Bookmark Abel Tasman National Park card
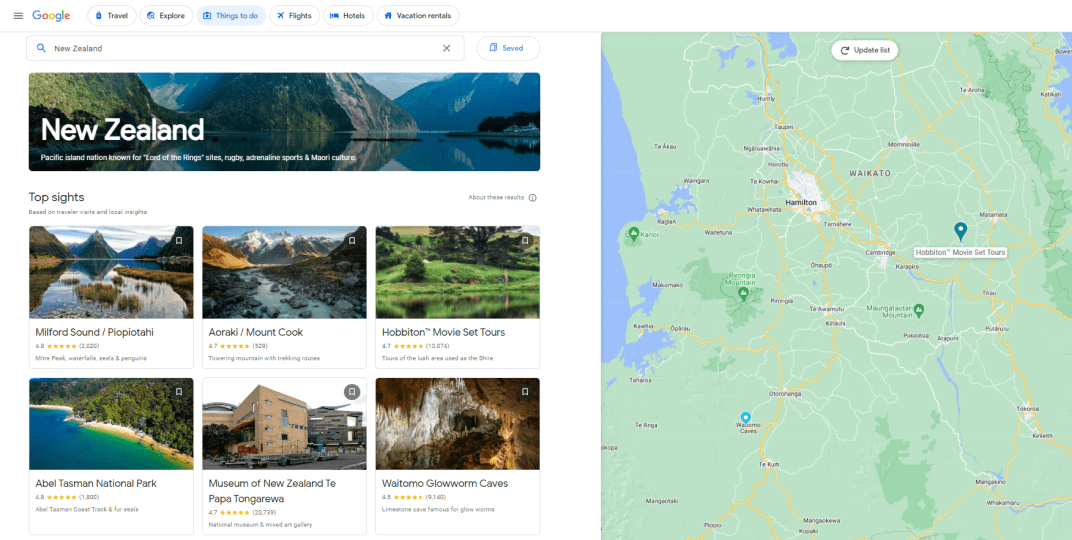Image resolution: width=1072 pixels, height=540 pixels. (x=178, y=392)
